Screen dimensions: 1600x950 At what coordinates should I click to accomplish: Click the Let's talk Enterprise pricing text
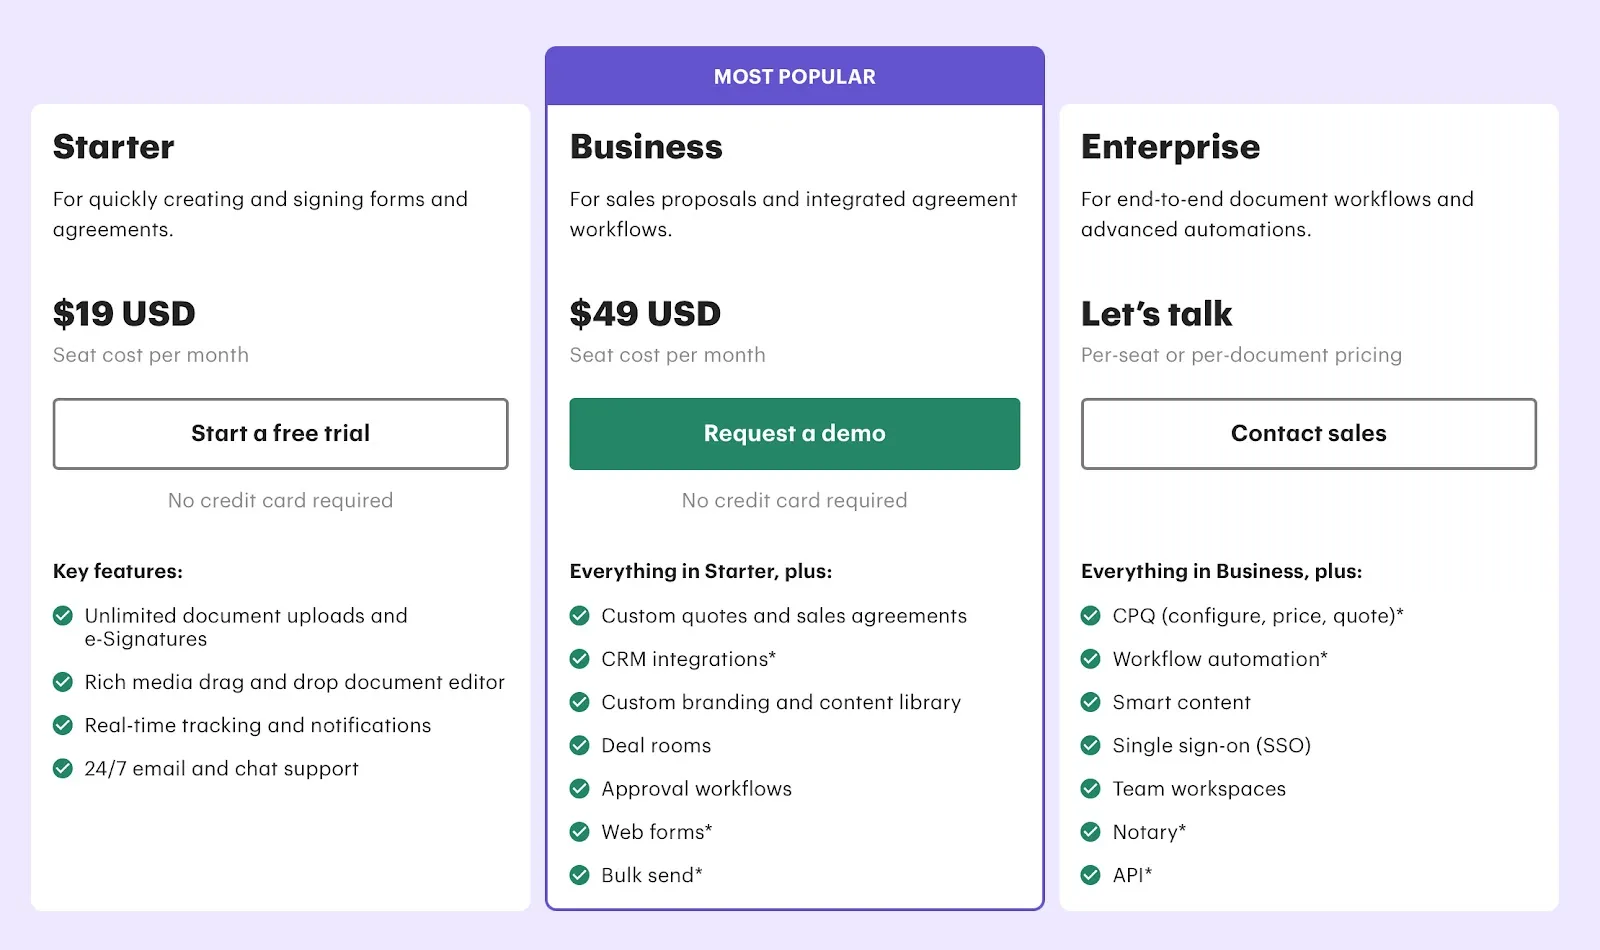point(1156,313)
